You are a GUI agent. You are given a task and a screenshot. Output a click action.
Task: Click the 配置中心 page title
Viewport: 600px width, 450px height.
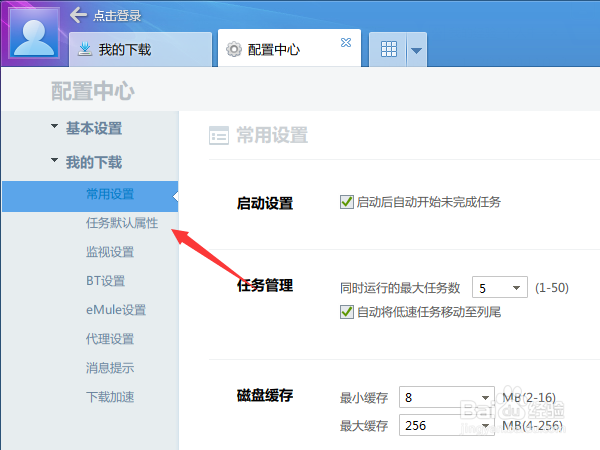click(x=93, y=91)
